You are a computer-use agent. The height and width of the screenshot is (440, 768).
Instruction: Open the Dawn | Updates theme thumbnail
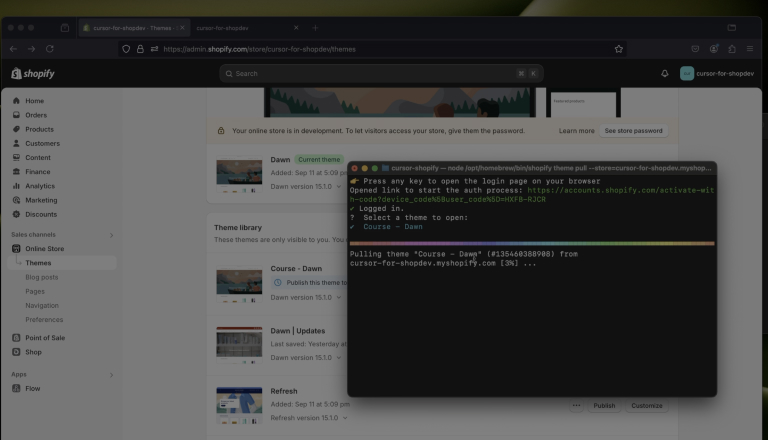click(x=239, y=345)
